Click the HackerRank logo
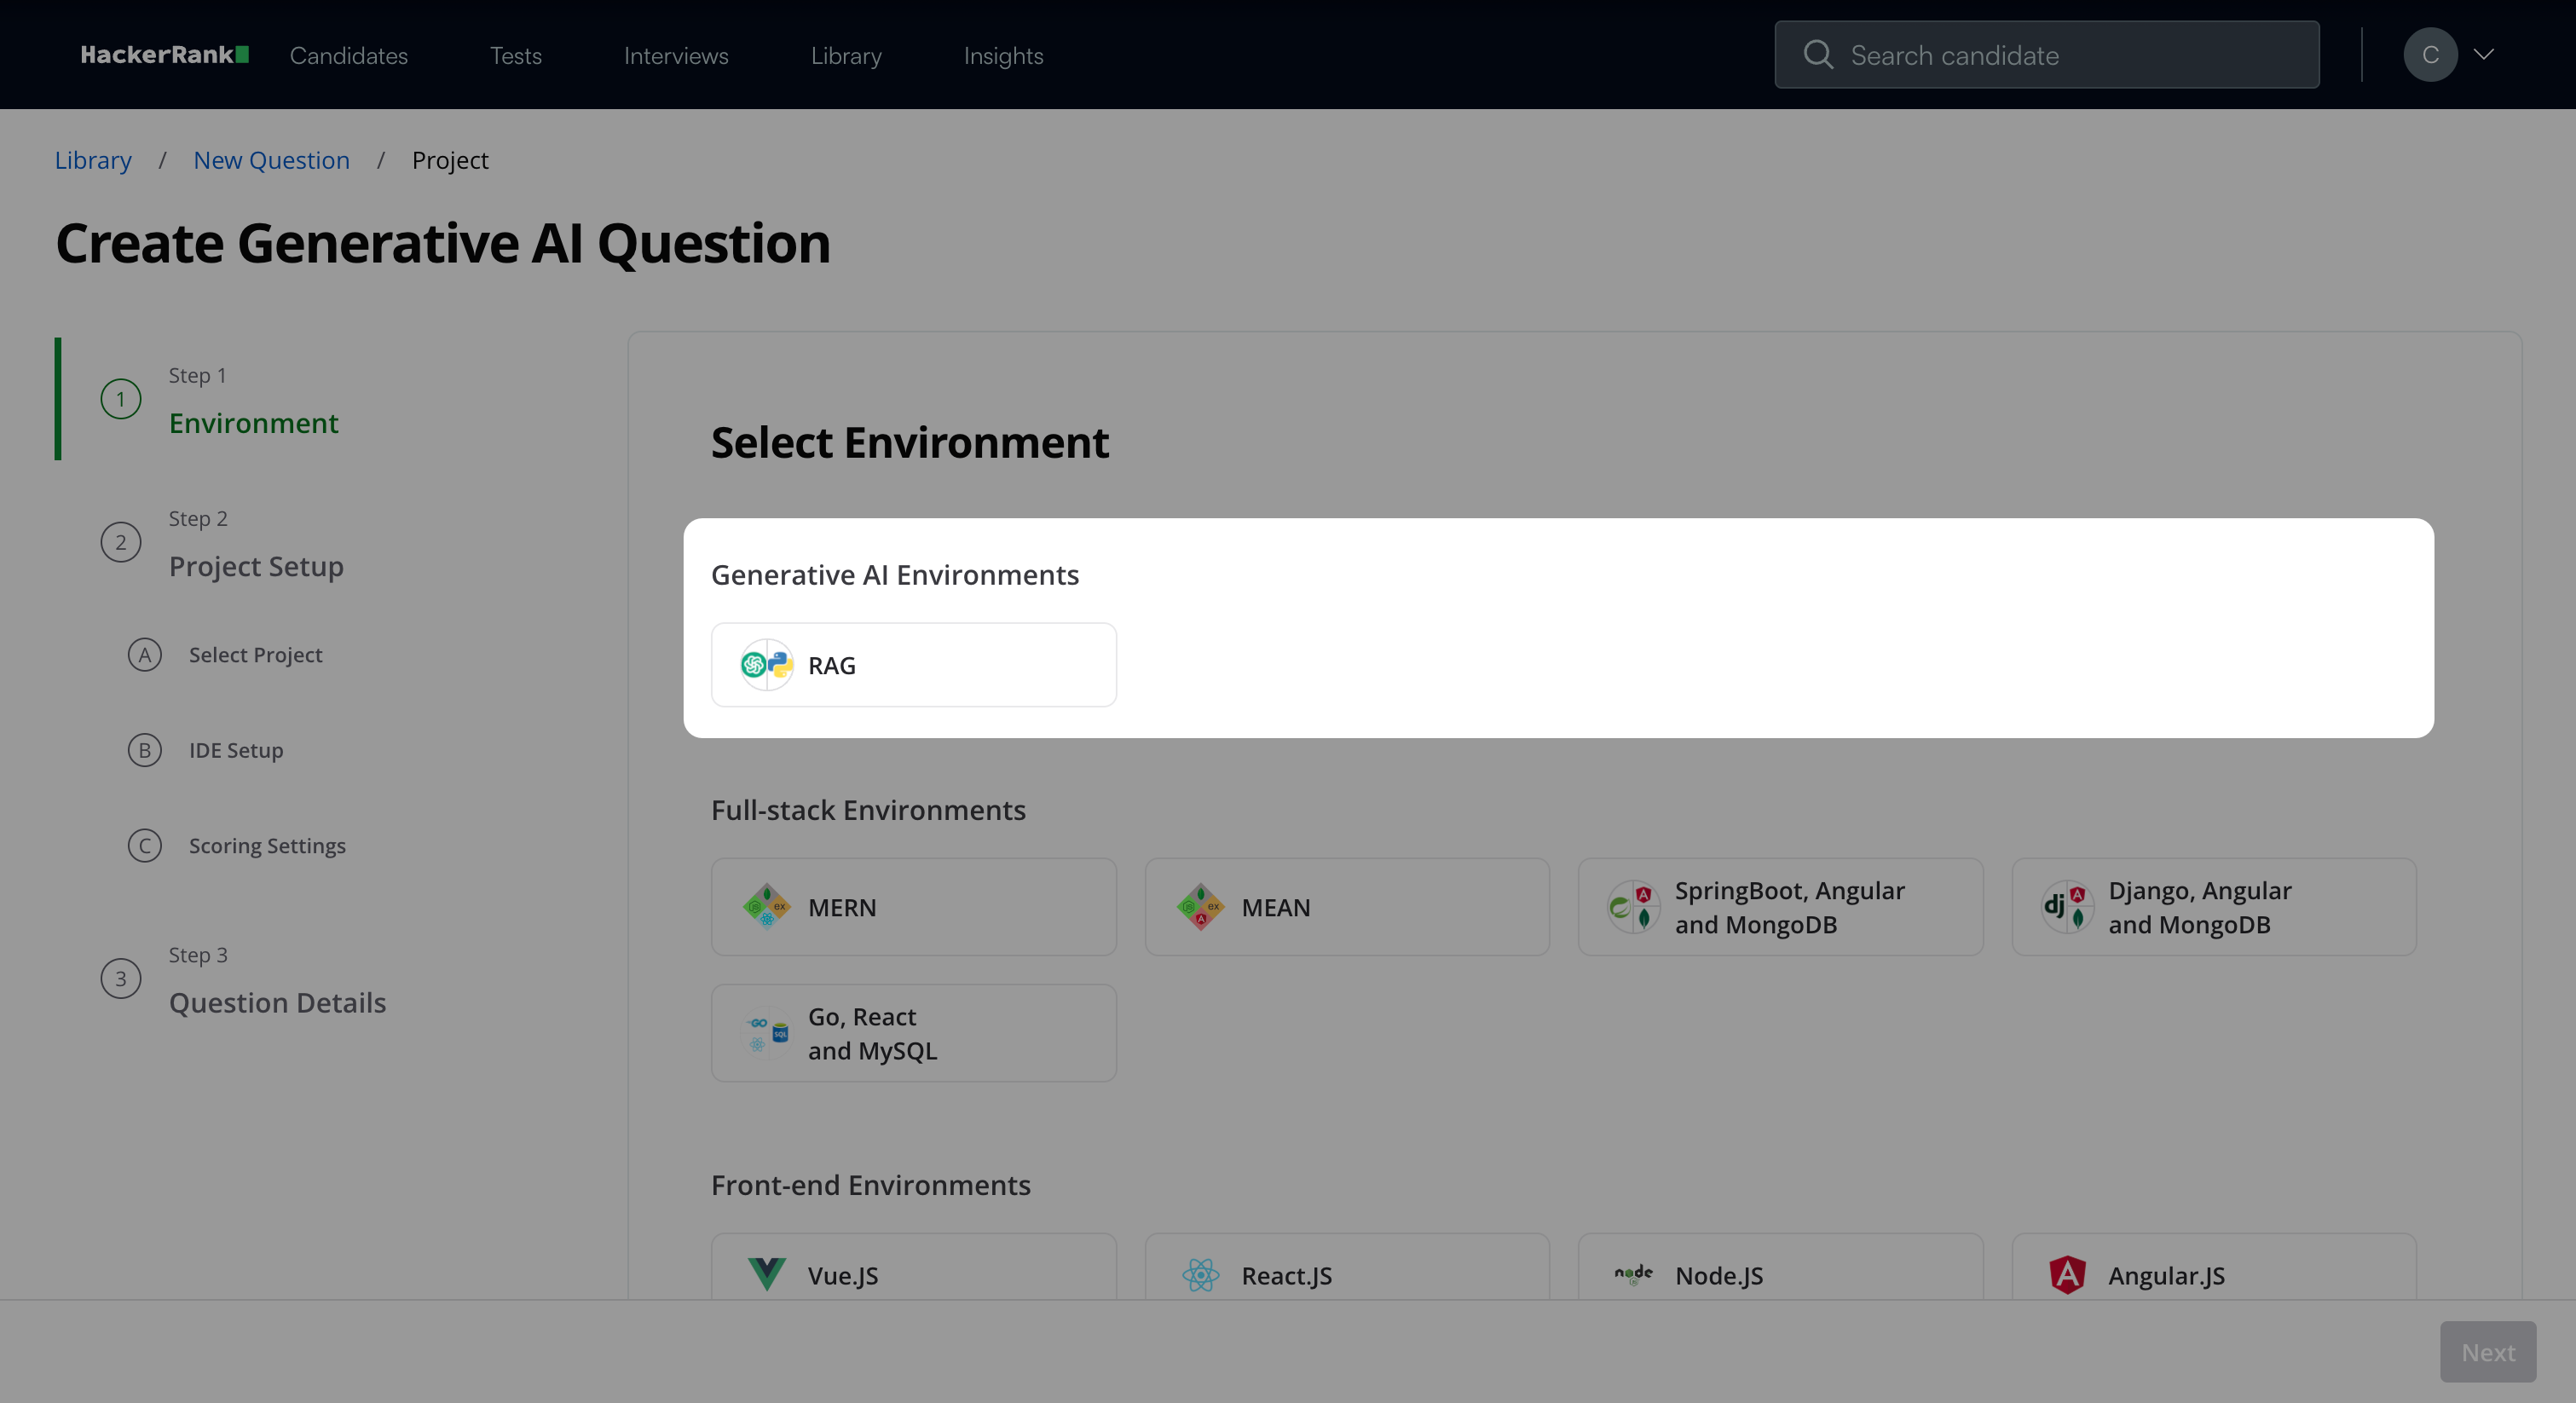This screenshot has height=1403, width=2576. 165,55
